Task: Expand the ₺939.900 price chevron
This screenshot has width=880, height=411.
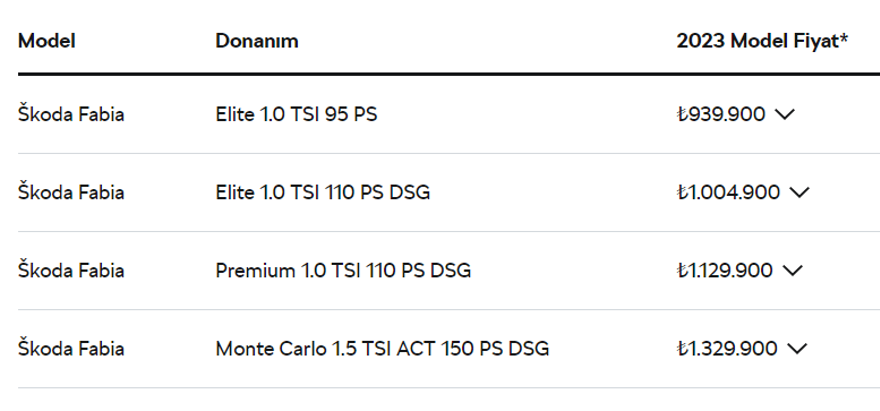Action: pyautogui.click(x=785, y=114)
